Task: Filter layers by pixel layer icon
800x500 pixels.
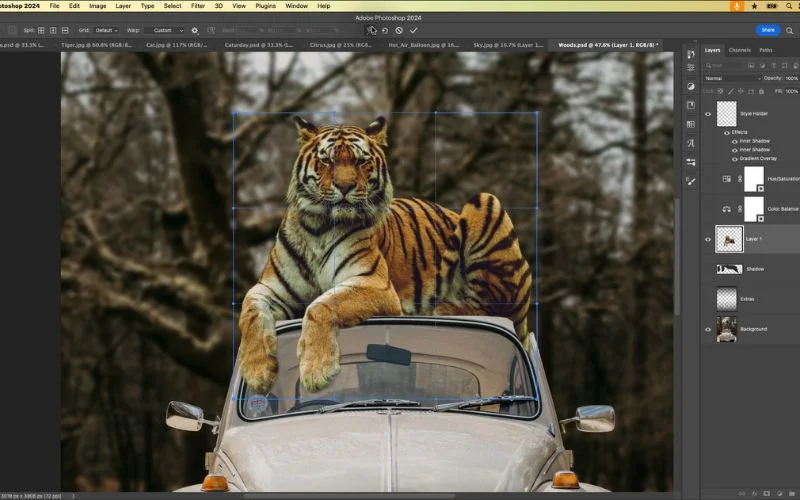Action: (751, 66)
